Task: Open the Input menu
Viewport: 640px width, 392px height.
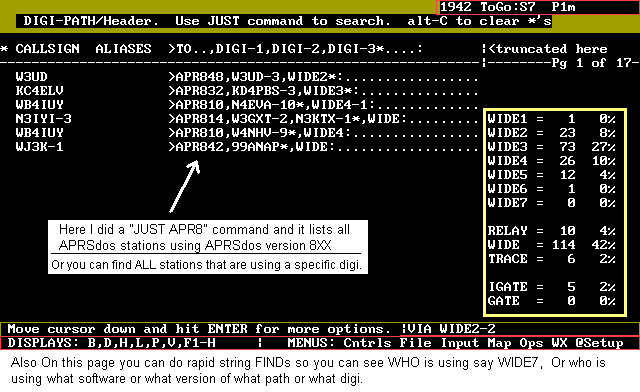Action: point(459,343)
